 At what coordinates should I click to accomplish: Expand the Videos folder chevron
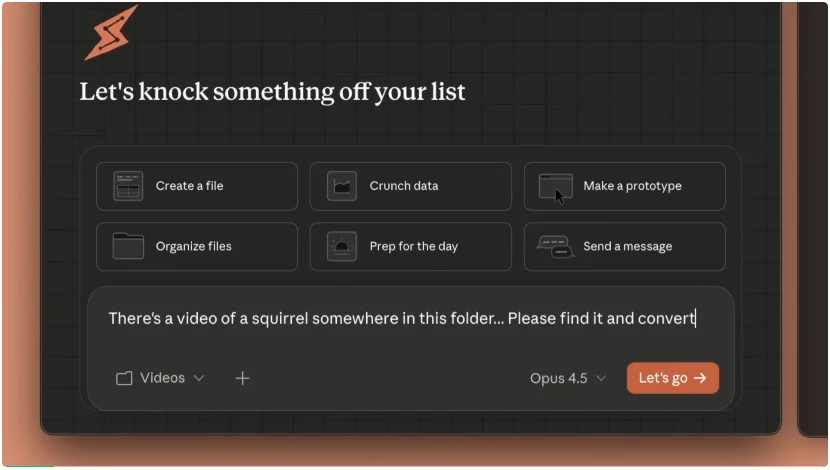coord(199,378)
